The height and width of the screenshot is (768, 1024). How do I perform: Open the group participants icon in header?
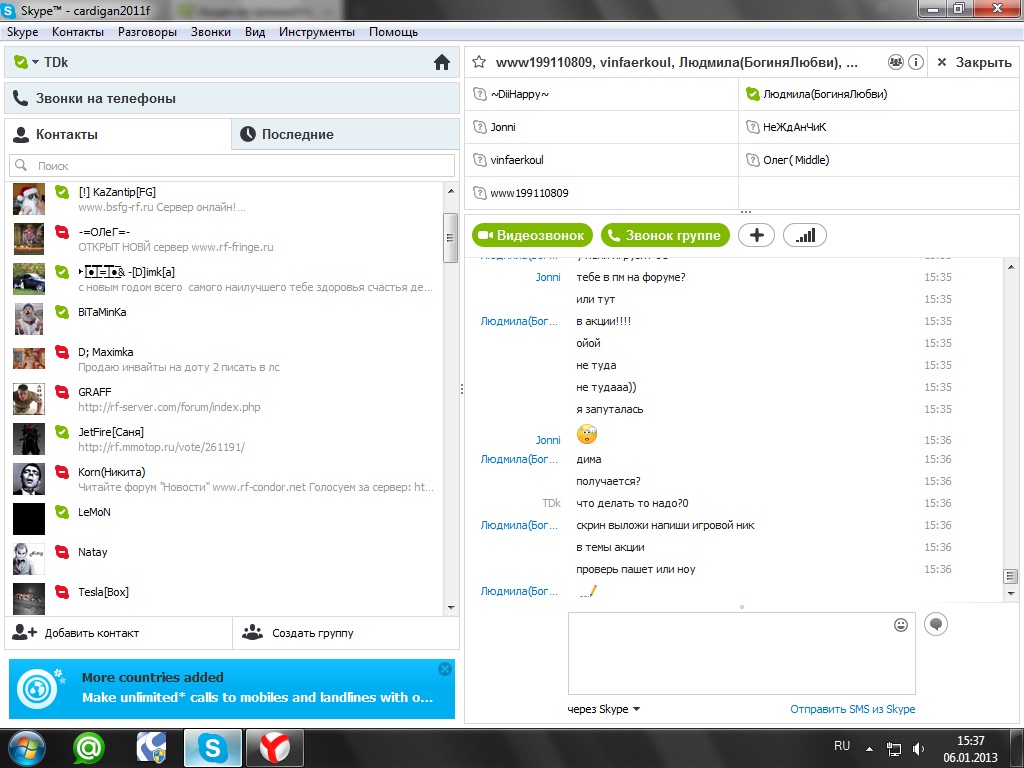pos(896,62)
